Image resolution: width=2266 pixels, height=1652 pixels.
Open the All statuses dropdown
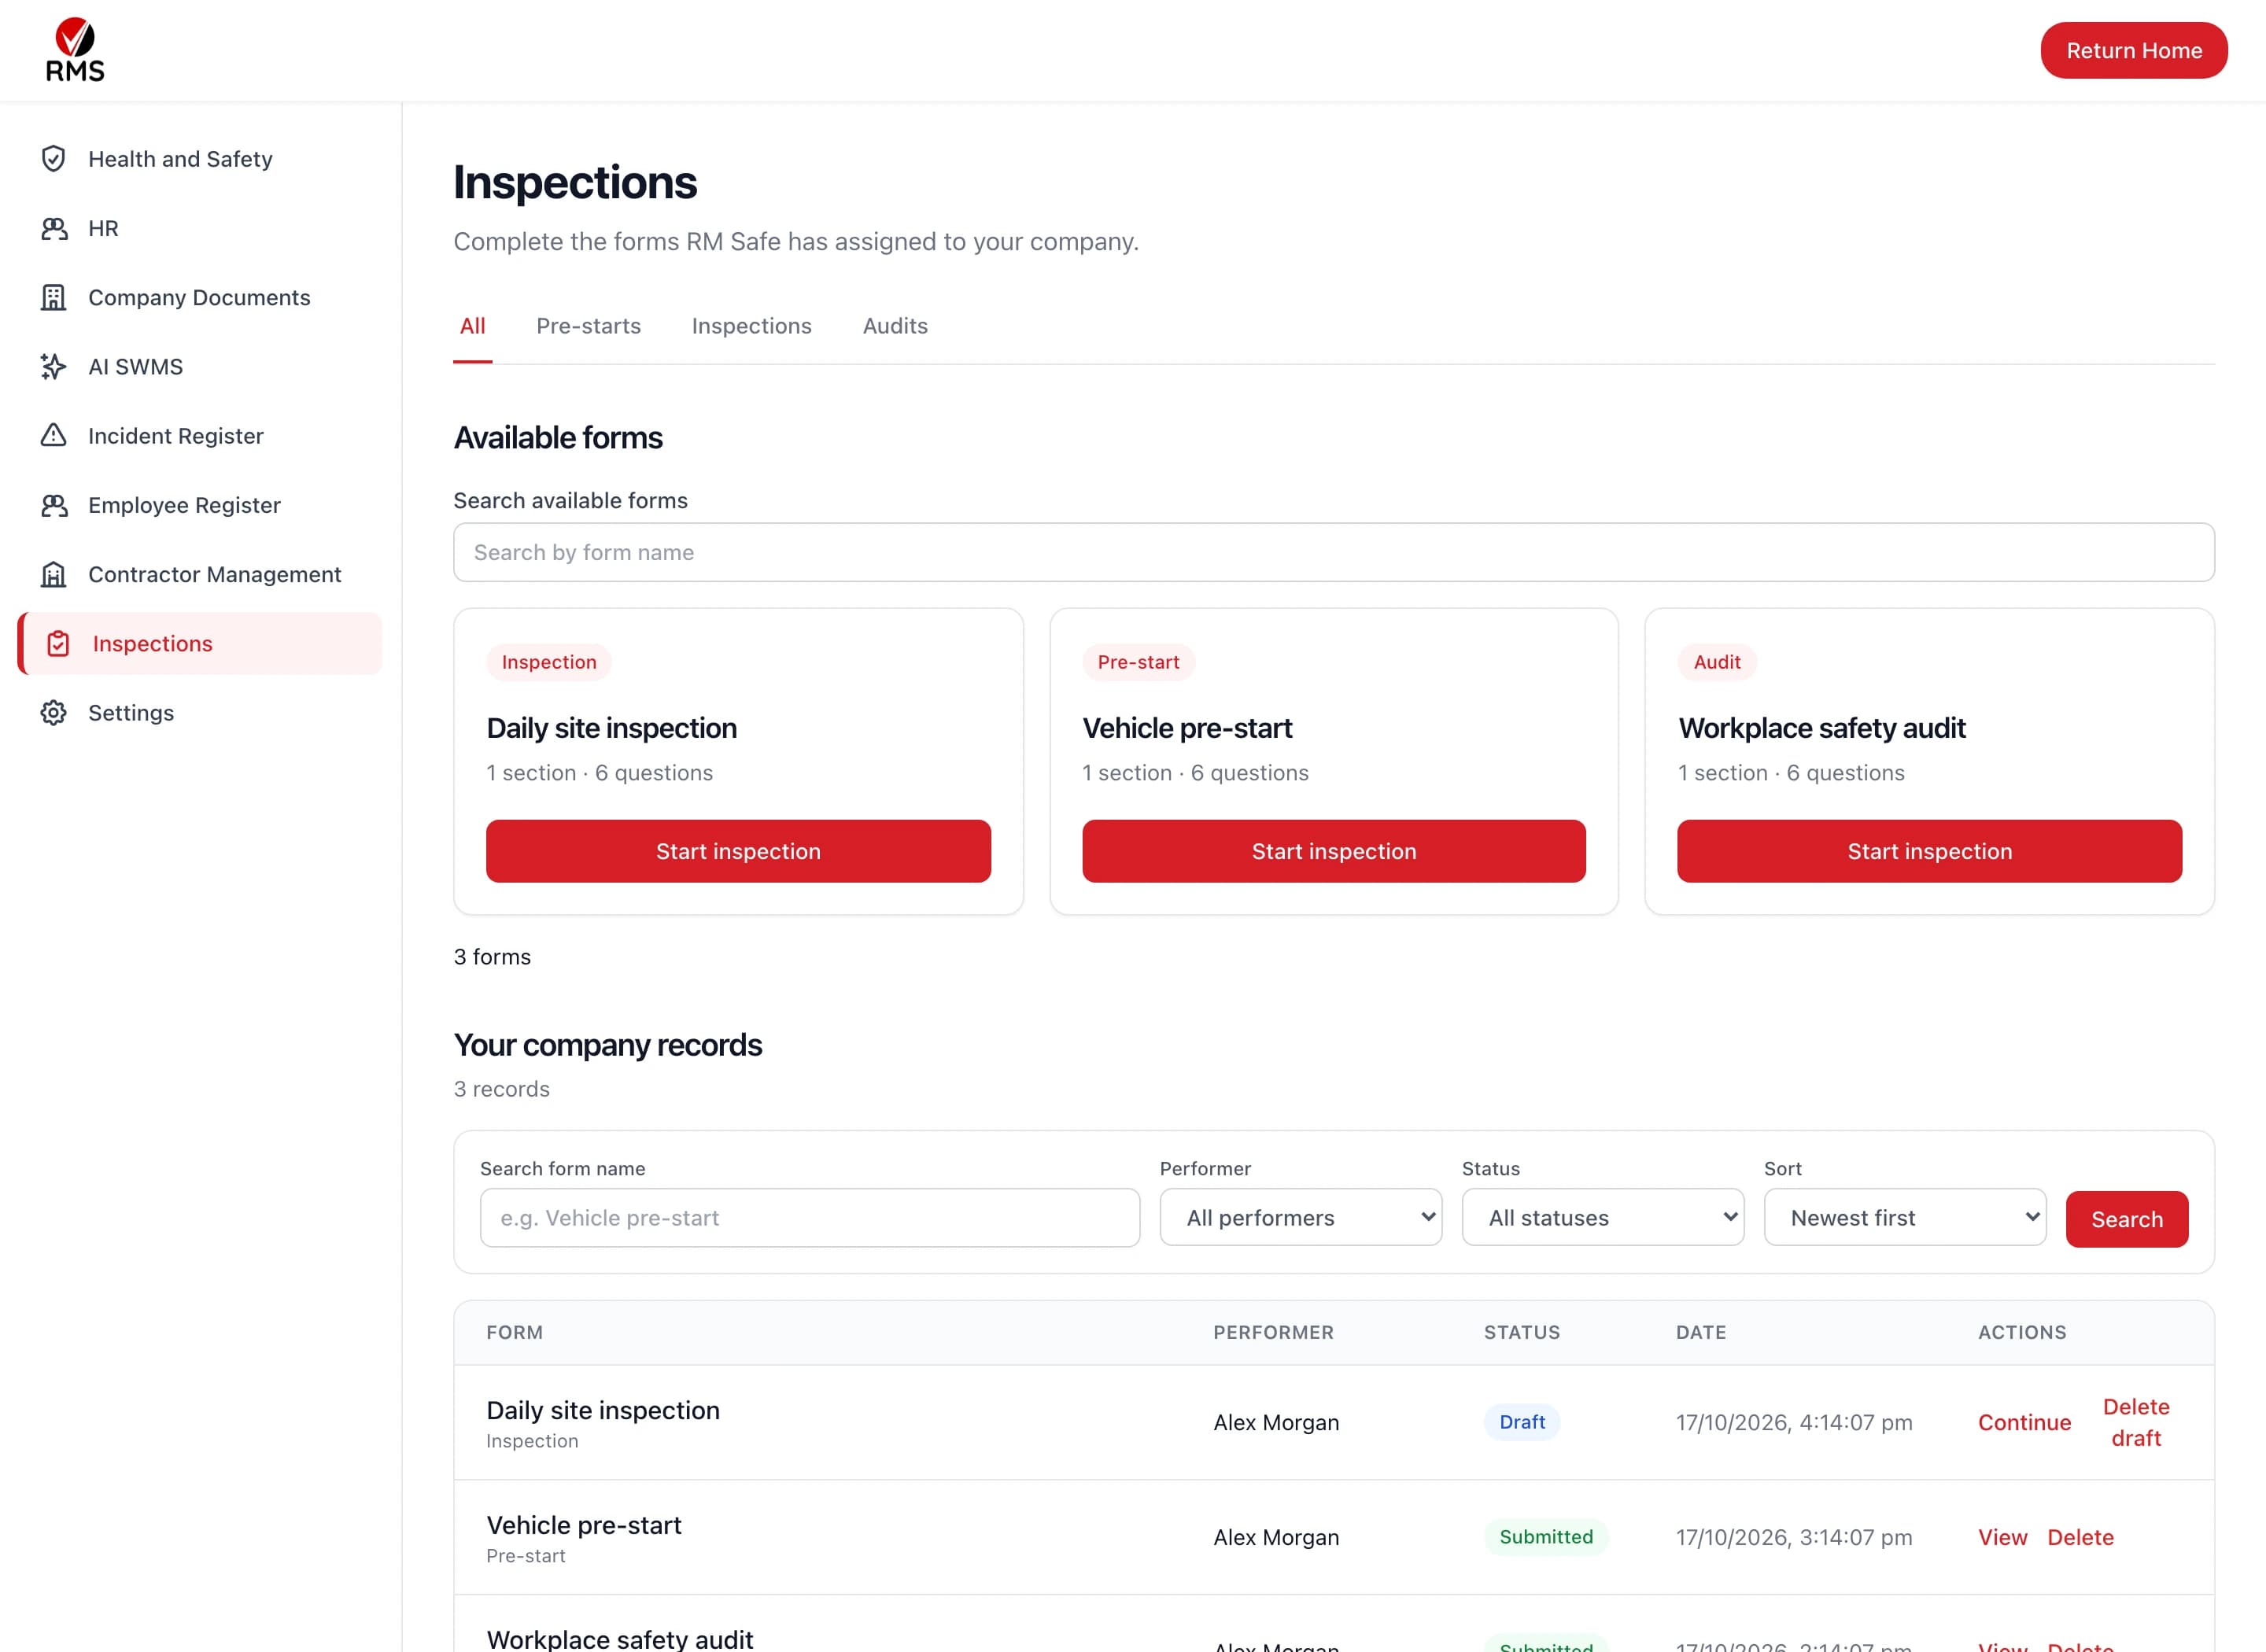click(1602, 1217)
